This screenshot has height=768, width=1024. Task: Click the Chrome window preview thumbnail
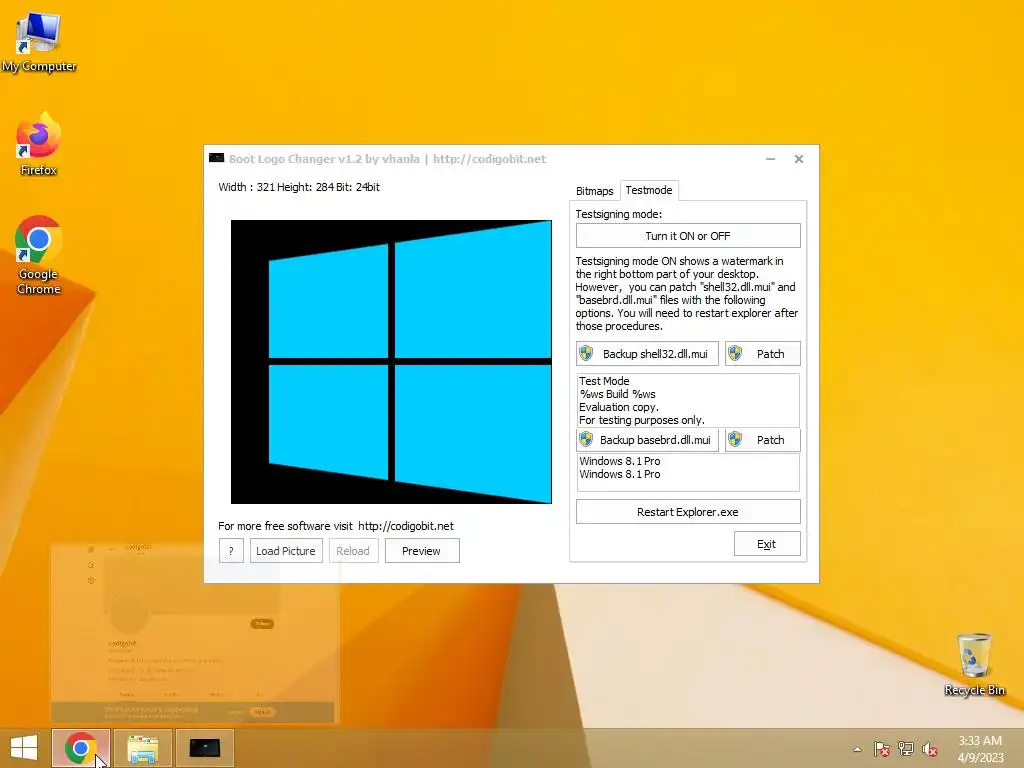tap(193, 632)
